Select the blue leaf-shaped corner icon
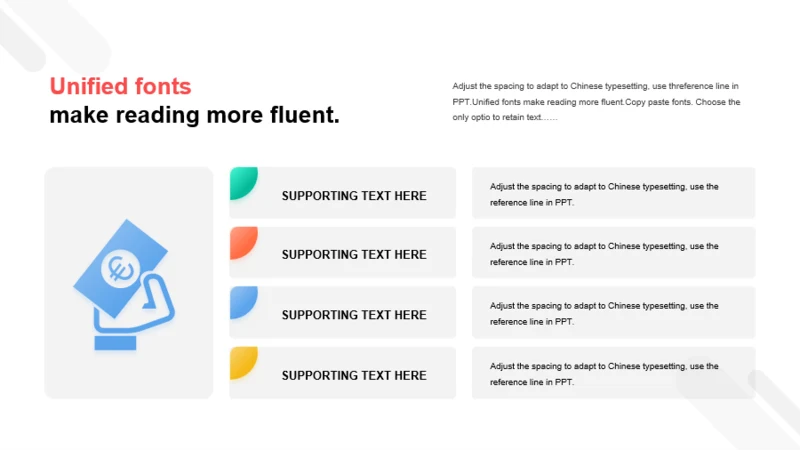Screen dimensions: 800x450 pyautogui.click(x=243, y=303)
